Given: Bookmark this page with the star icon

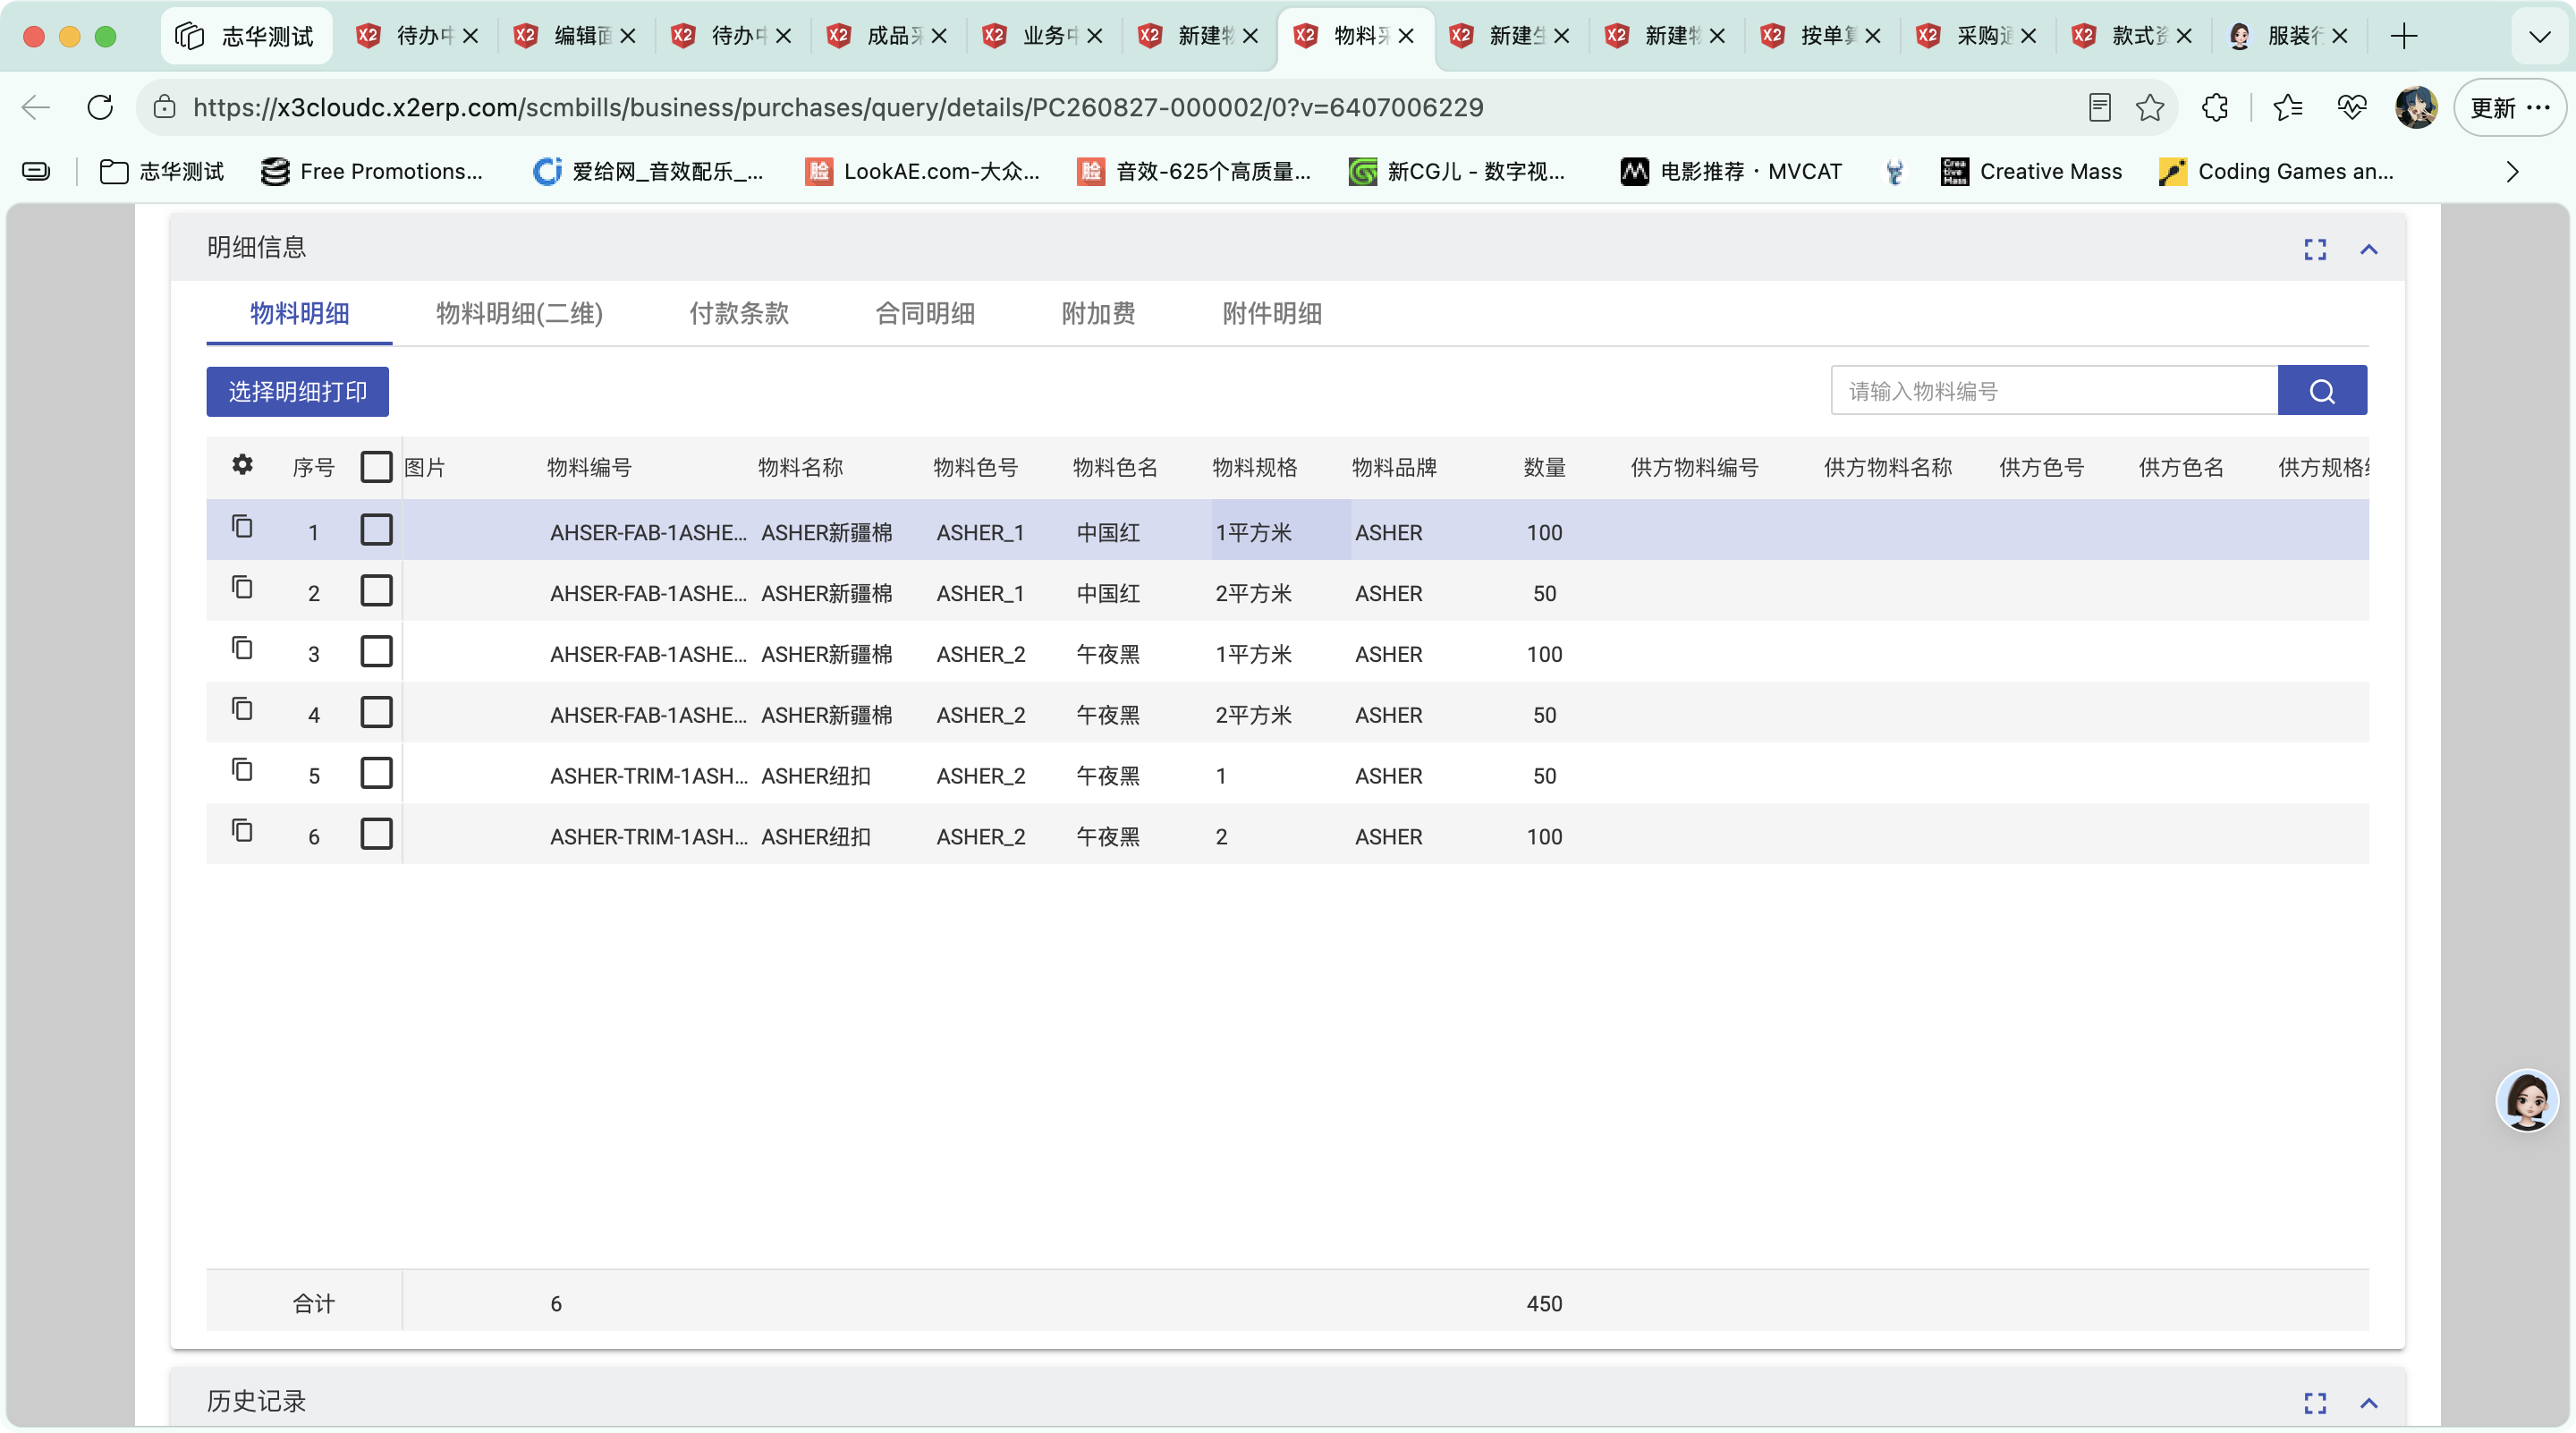Looking at the screenshot, I should 2150,107.
